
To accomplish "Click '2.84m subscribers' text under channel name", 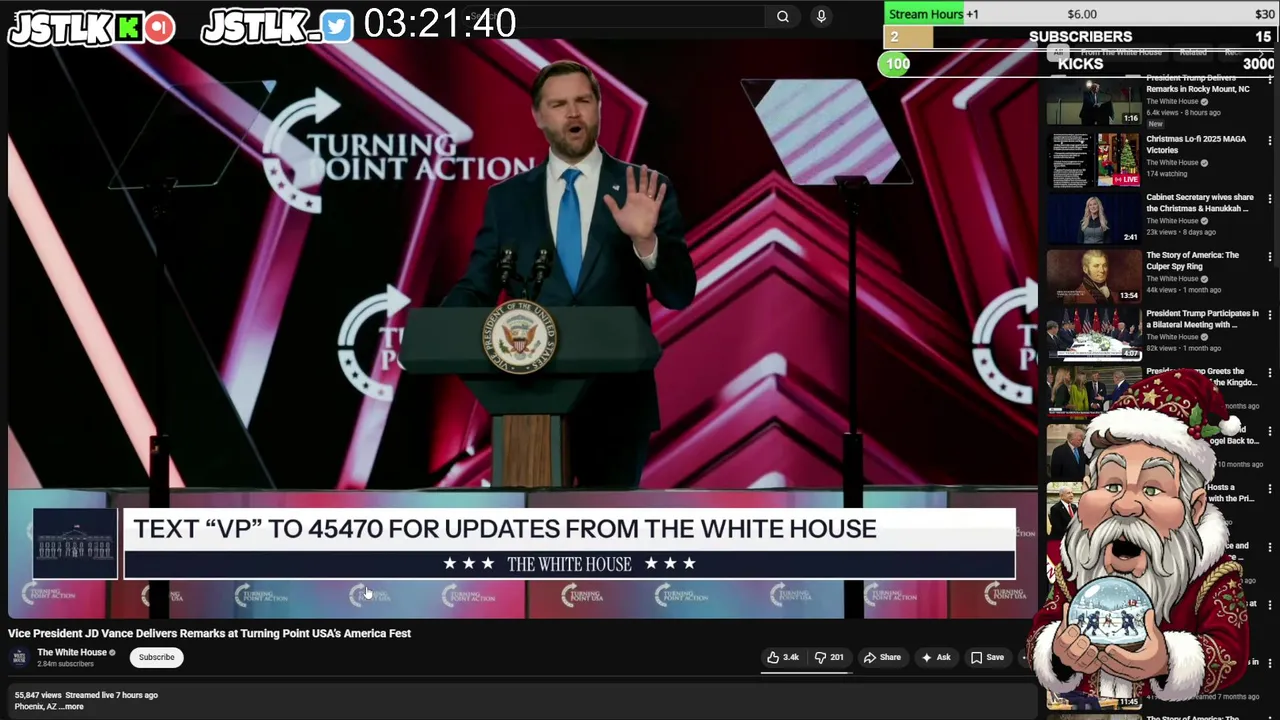I will pyautogui.click(x=65, y=664).
